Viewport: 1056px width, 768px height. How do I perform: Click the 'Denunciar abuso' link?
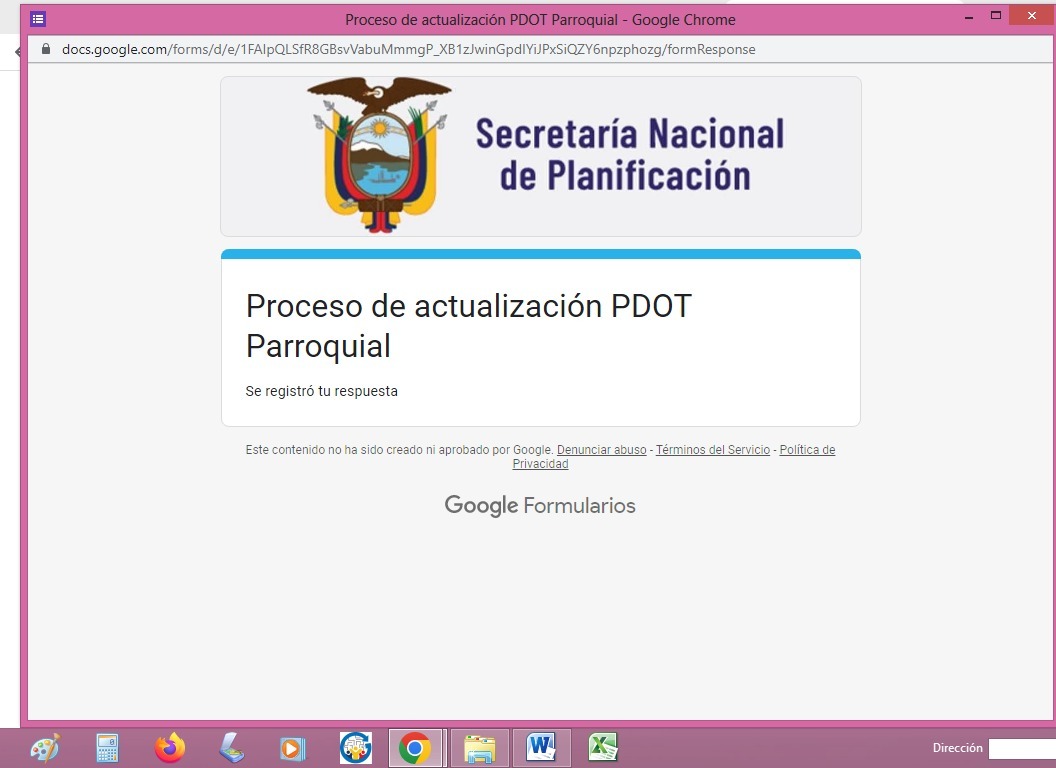point(601,450)
